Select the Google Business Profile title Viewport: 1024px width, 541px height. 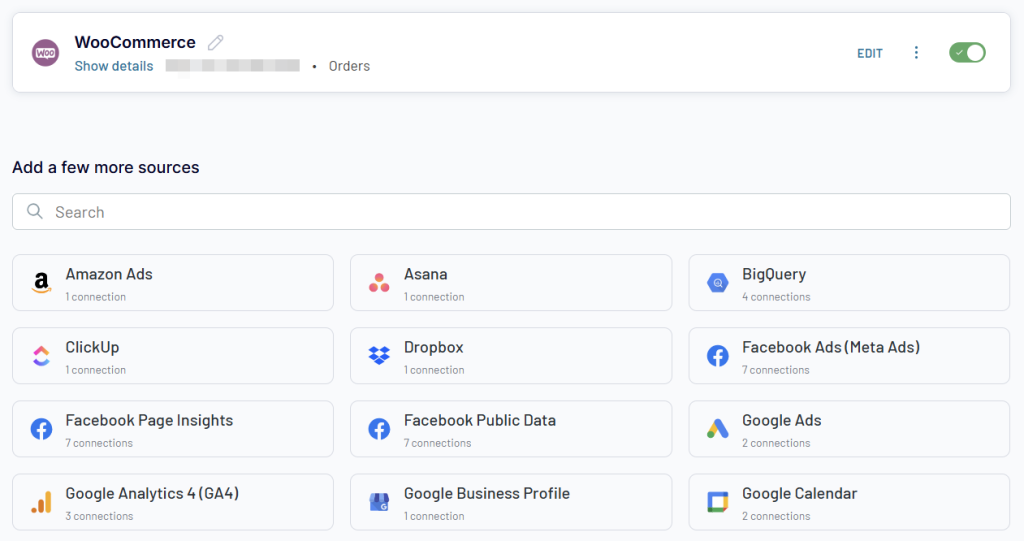tap(487, 494)
